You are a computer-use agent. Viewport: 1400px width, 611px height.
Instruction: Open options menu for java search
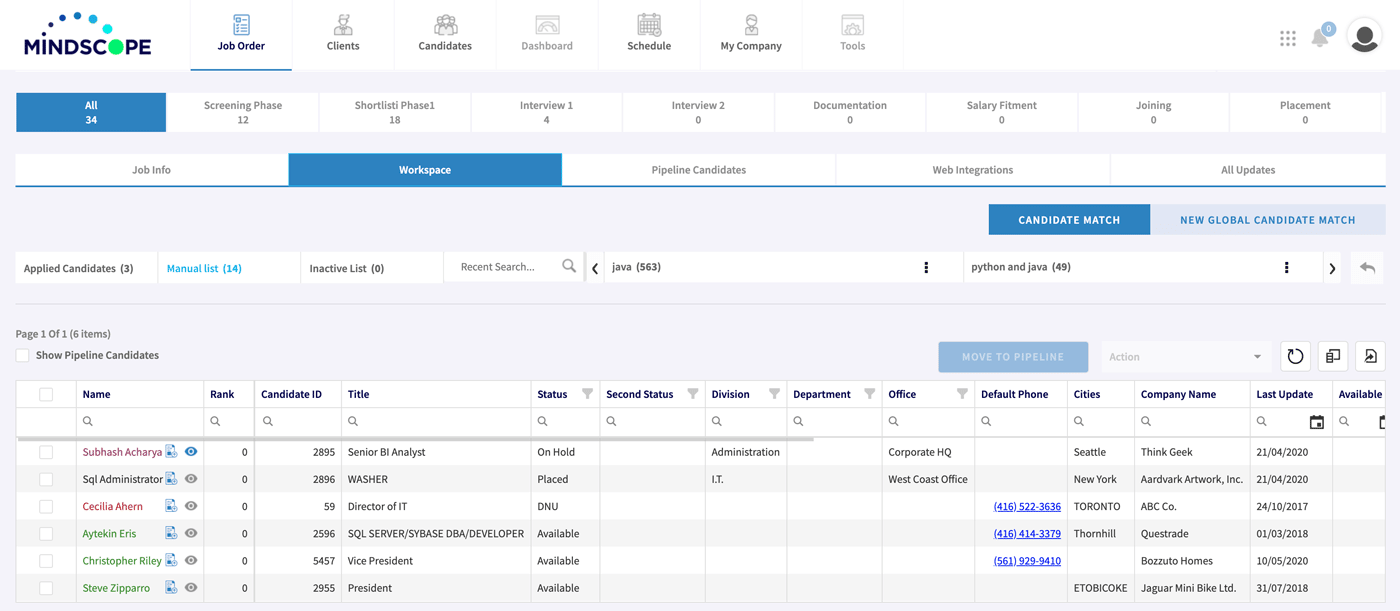pyautogui.click(x=926, y=268)
